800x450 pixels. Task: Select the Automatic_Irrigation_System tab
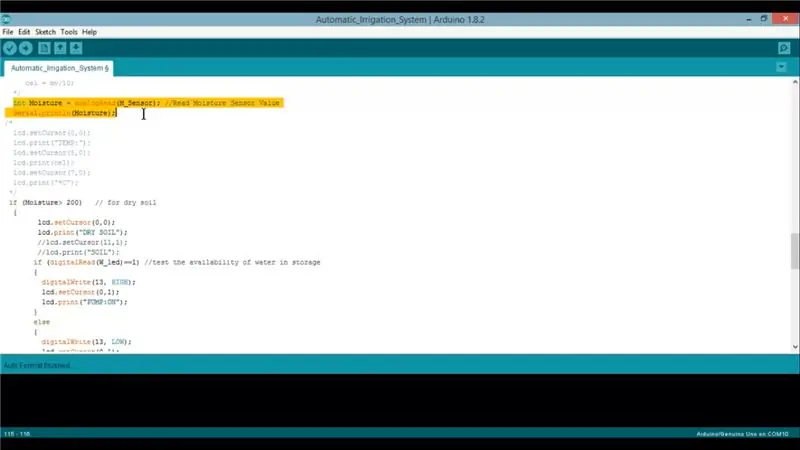pos(59,68)
